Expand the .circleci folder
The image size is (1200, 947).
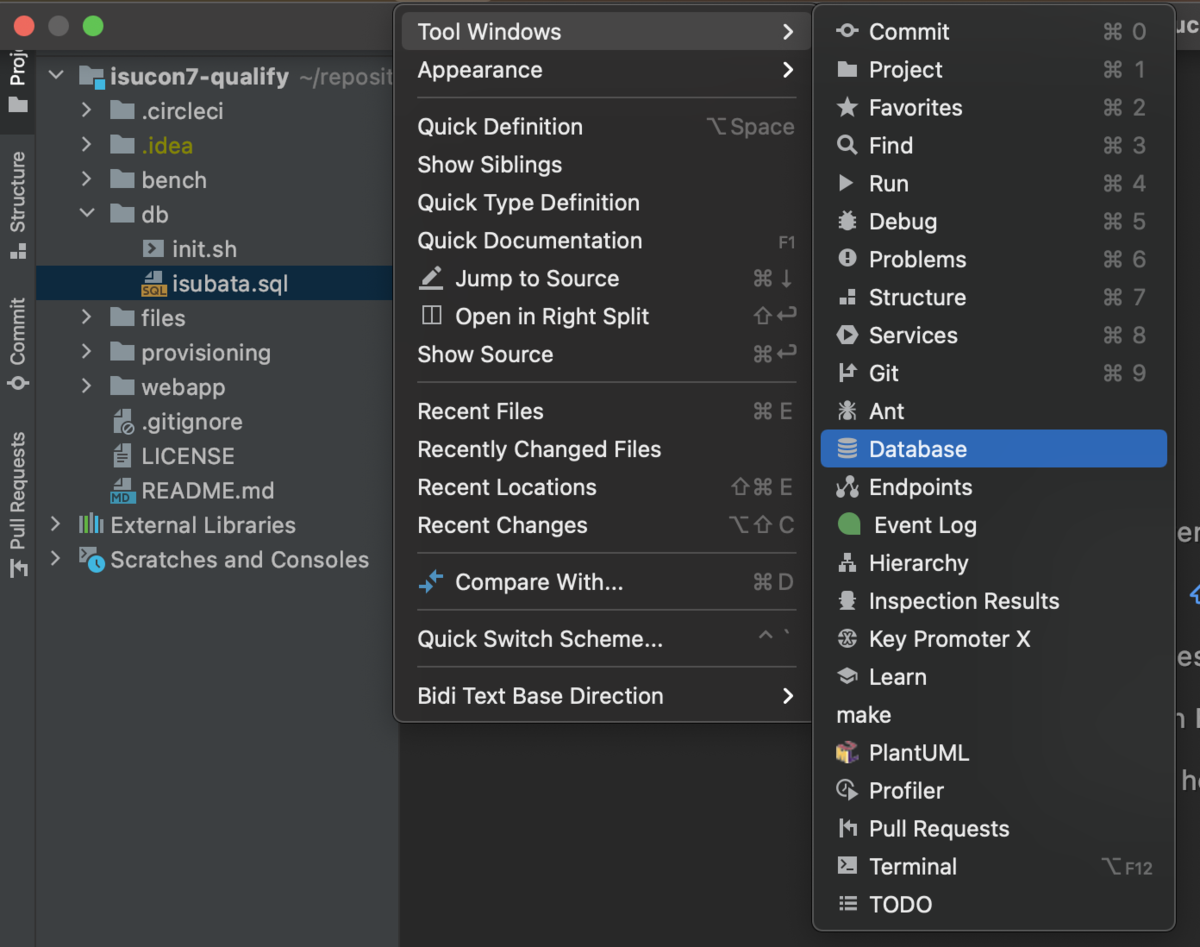86,110
